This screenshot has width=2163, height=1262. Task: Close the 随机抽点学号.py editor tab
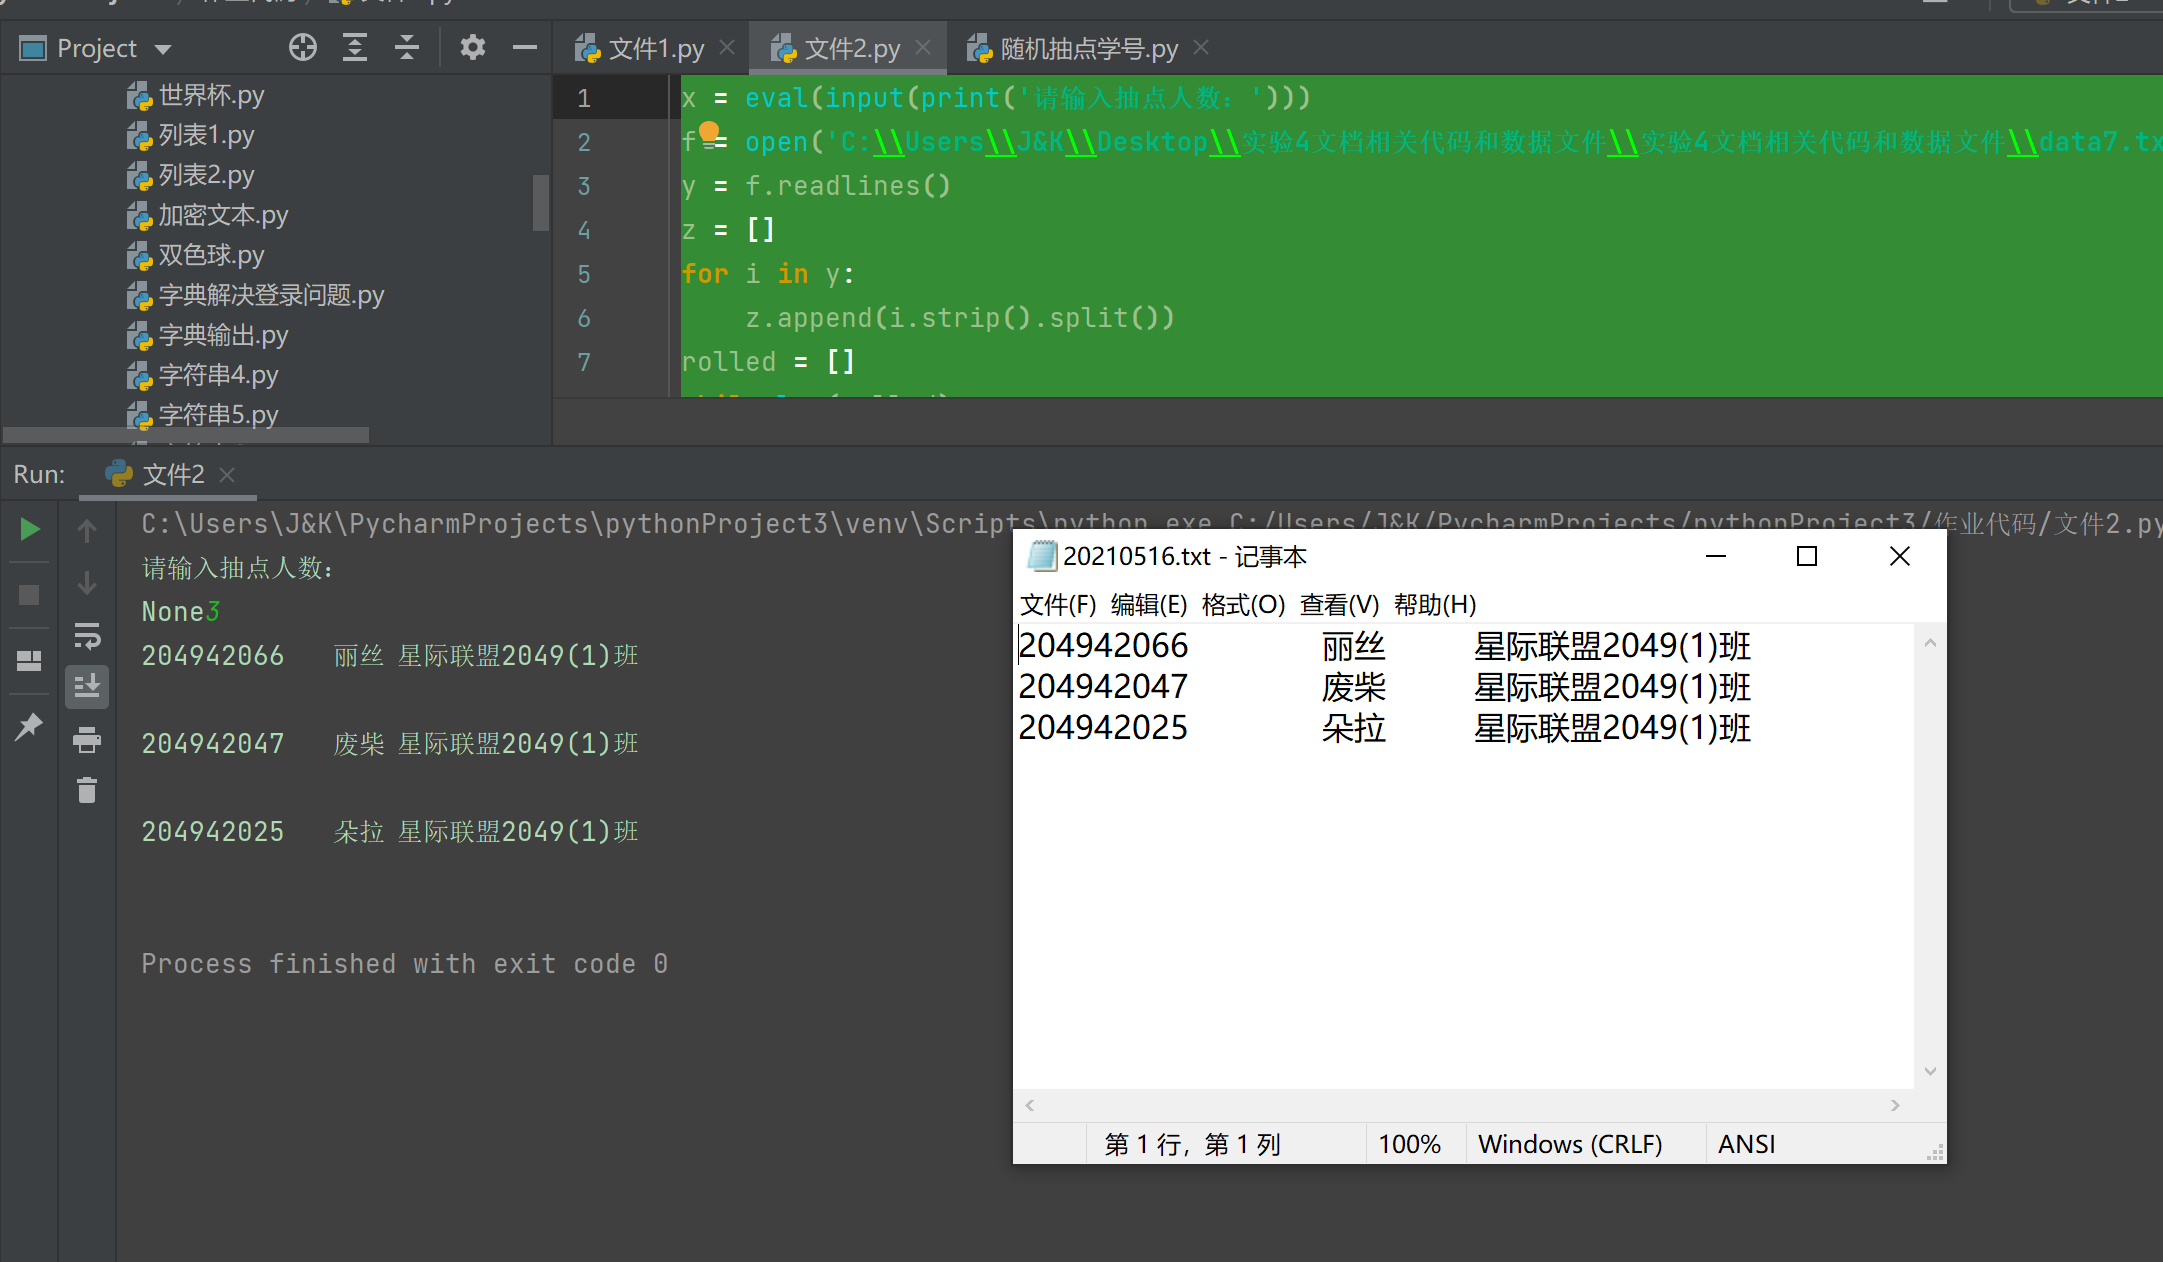tap(1202, 47)
